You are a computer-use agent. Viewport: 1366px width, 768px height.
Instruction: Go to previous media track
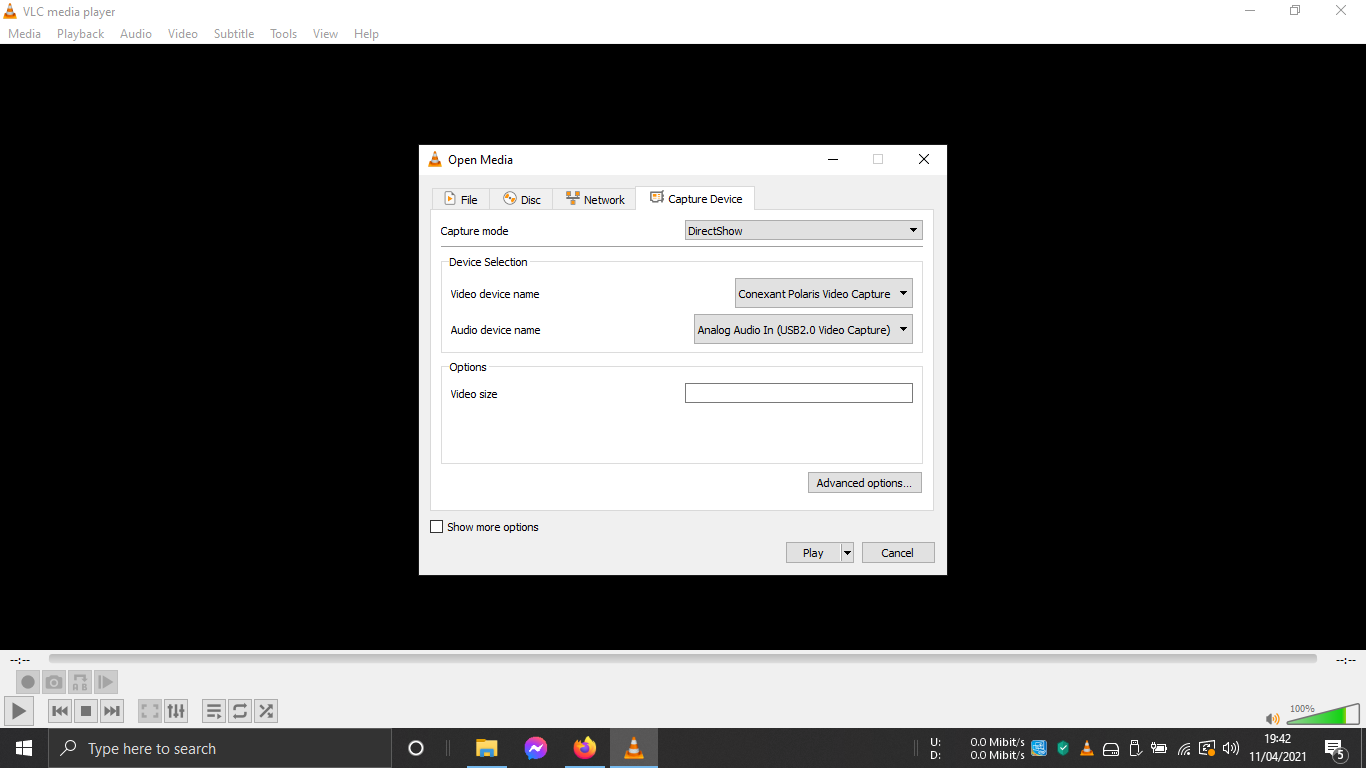[x=60, y=711]
